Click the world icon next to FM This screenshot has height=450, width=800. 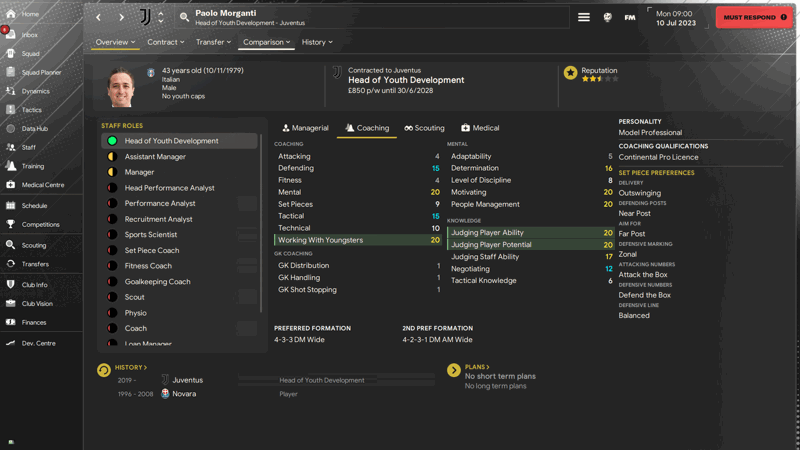coord(607,17)
